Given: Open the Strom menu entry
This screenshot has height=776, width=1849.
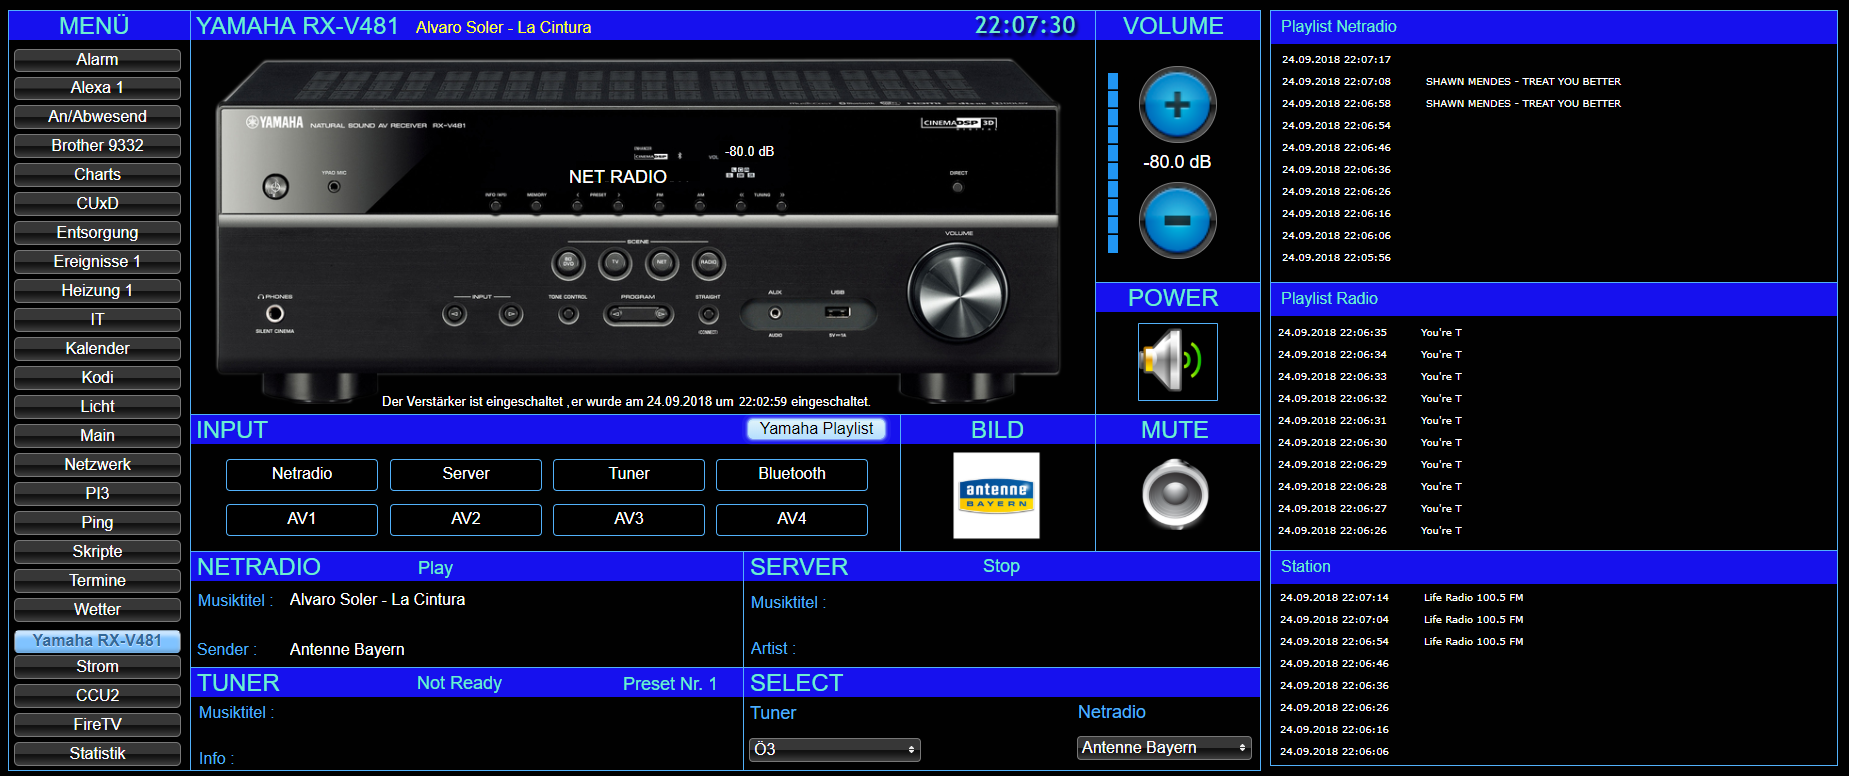Looking at the screenshot, I should [97, 667].
